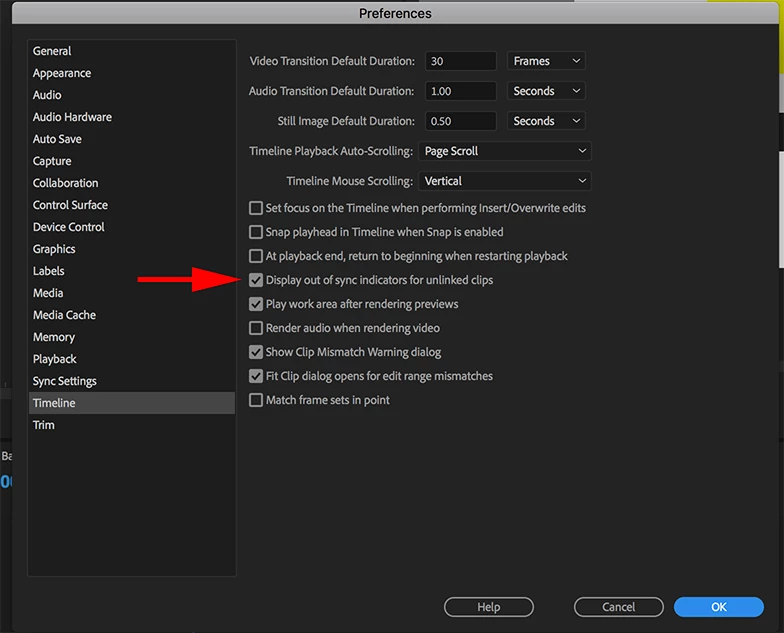Check Match frame sets in point
Viewport: 784px width, 633px height.
click(256, 400)
